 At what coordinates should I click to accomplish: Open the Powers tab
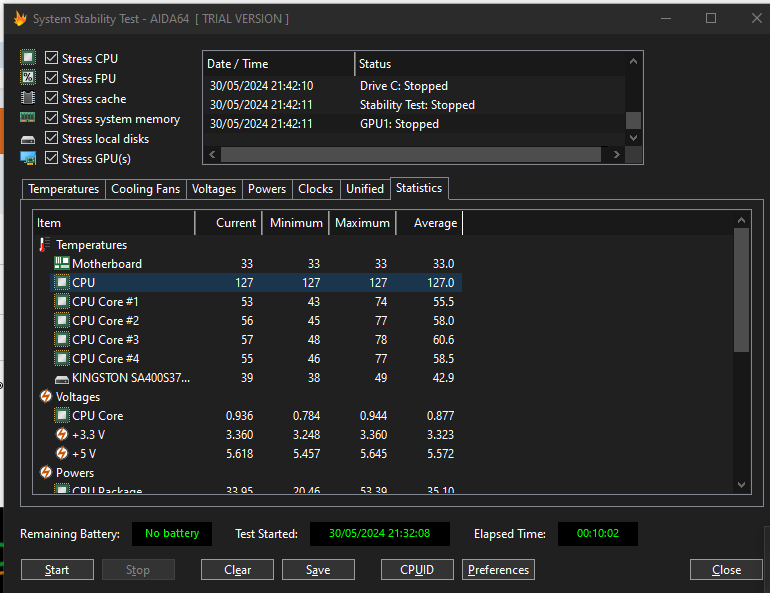click(x=267, y=189)
